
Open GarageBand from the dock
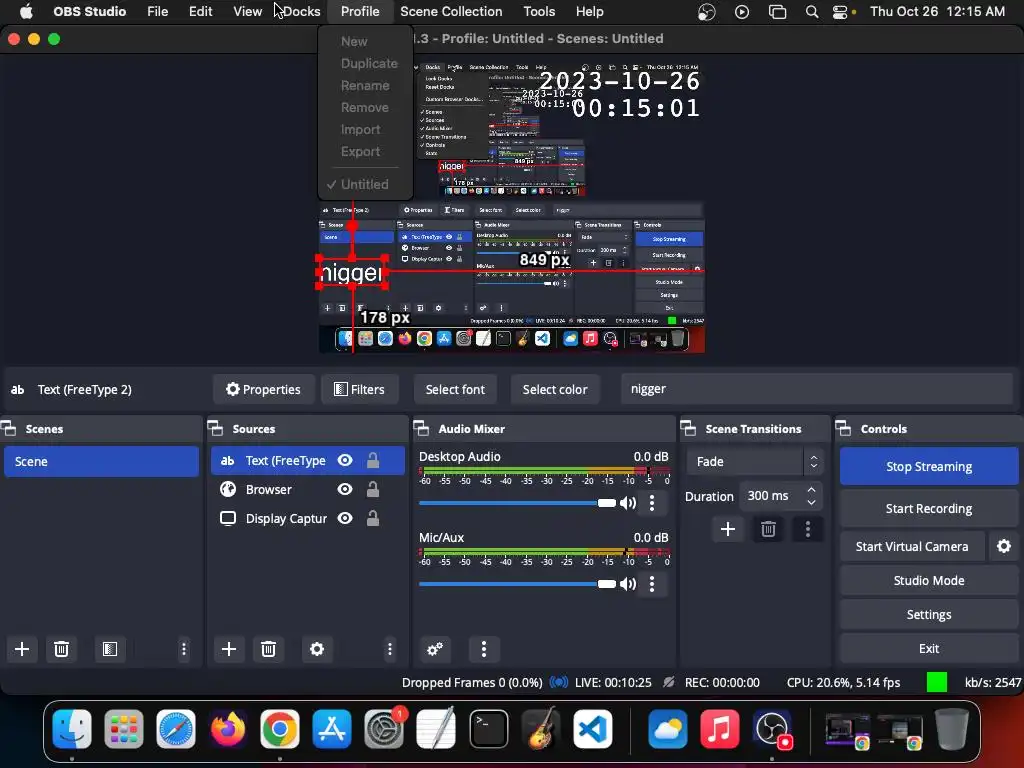(541, 728)
